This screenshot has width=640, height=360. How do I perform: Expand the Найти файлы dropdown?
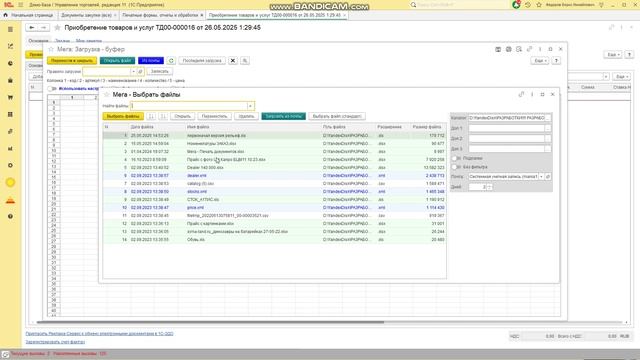[250, 106]
